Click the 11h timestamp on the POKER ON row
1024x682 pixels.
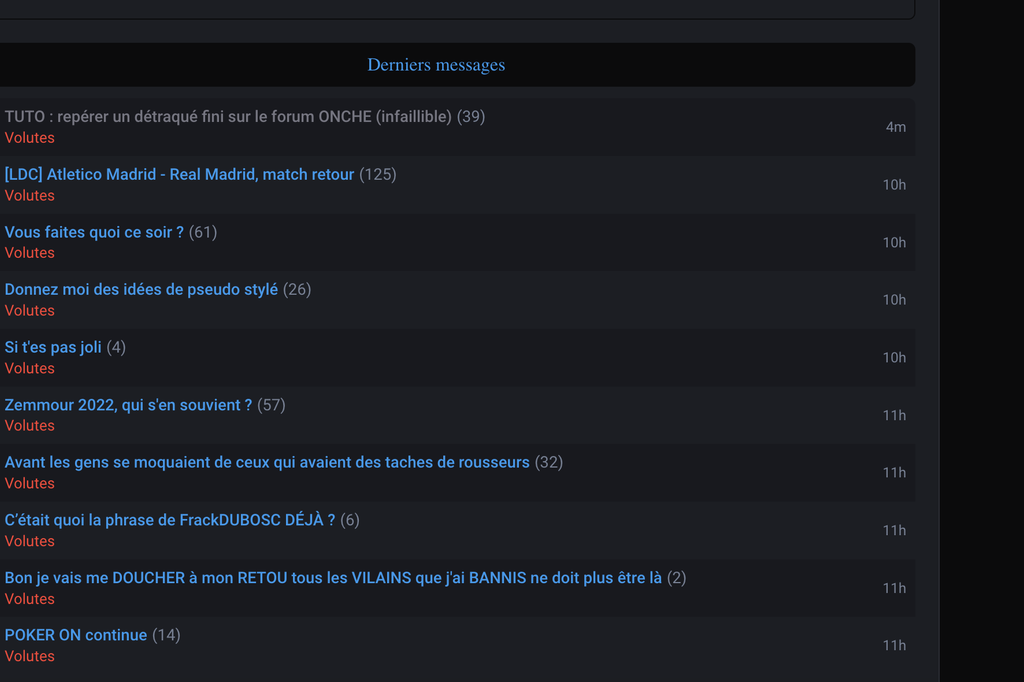894,646
